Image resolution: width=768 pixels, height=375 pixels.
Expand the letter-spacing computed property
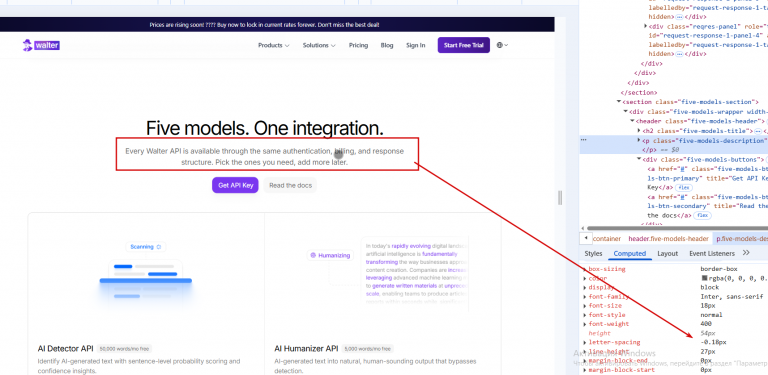[x=585, y=342]
